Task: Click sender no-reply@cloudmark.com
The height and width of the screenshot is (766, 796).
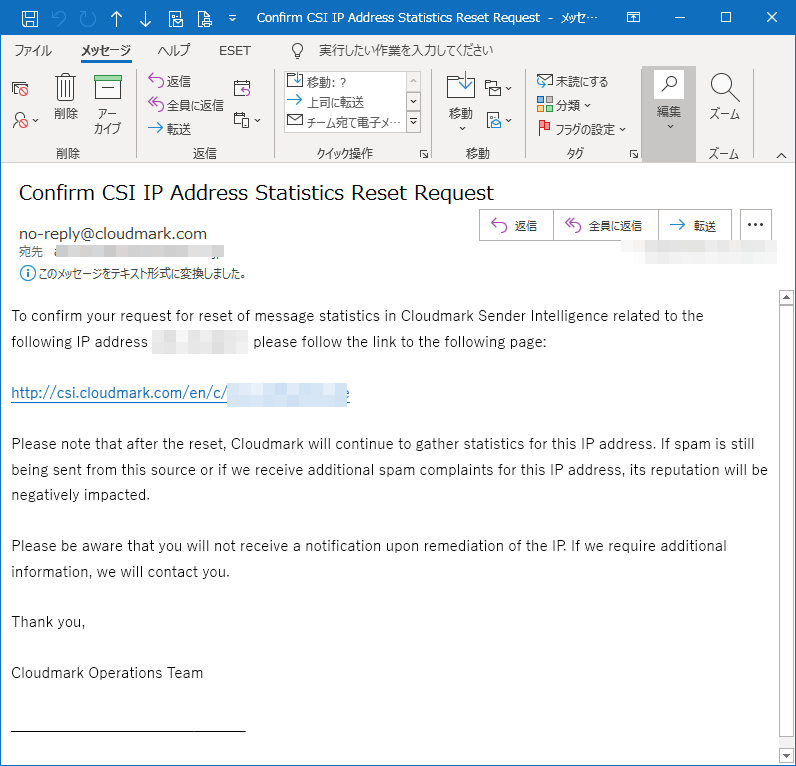Action: pyautogui.click(x=113, y=233)
